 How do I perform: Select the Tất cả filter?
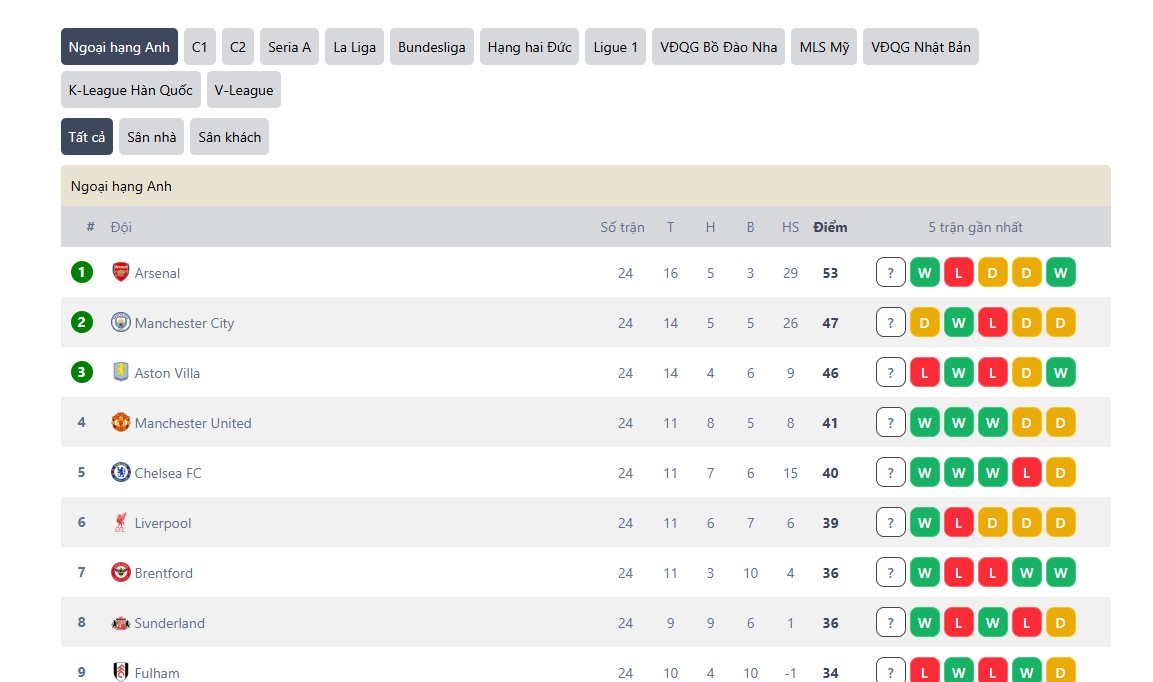pyautogui.click(x=87, y=137)
